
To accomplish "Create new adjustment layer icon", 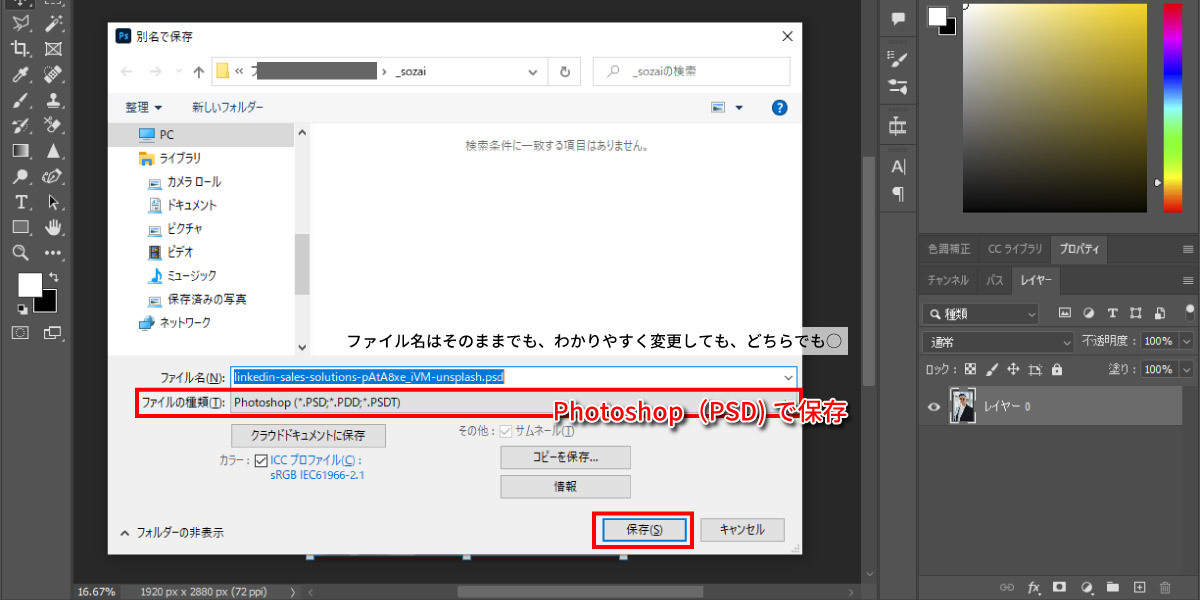I will pyautogui.click(x=1086, y=587).
